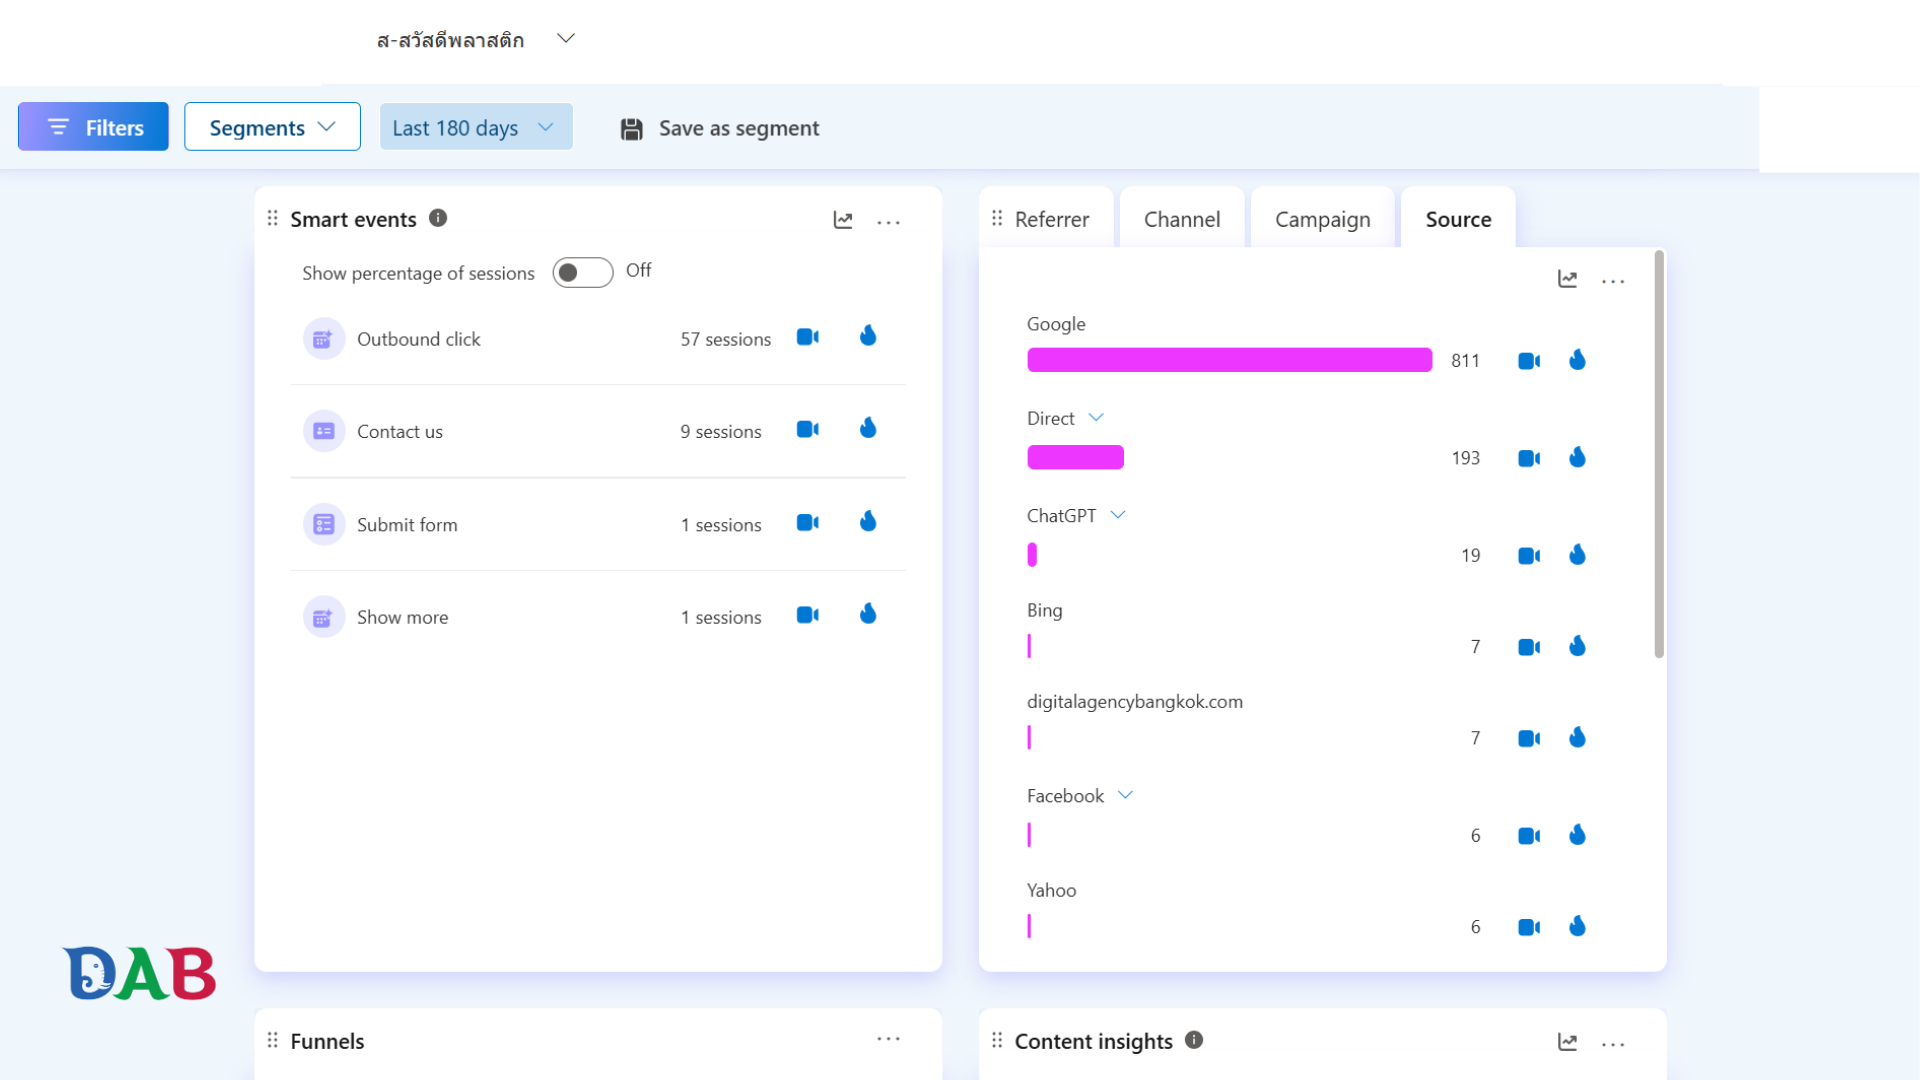Click the ChatGPT source magenta bar
Viewport: 1920px width, 1080px height.
click(1032, 555)
